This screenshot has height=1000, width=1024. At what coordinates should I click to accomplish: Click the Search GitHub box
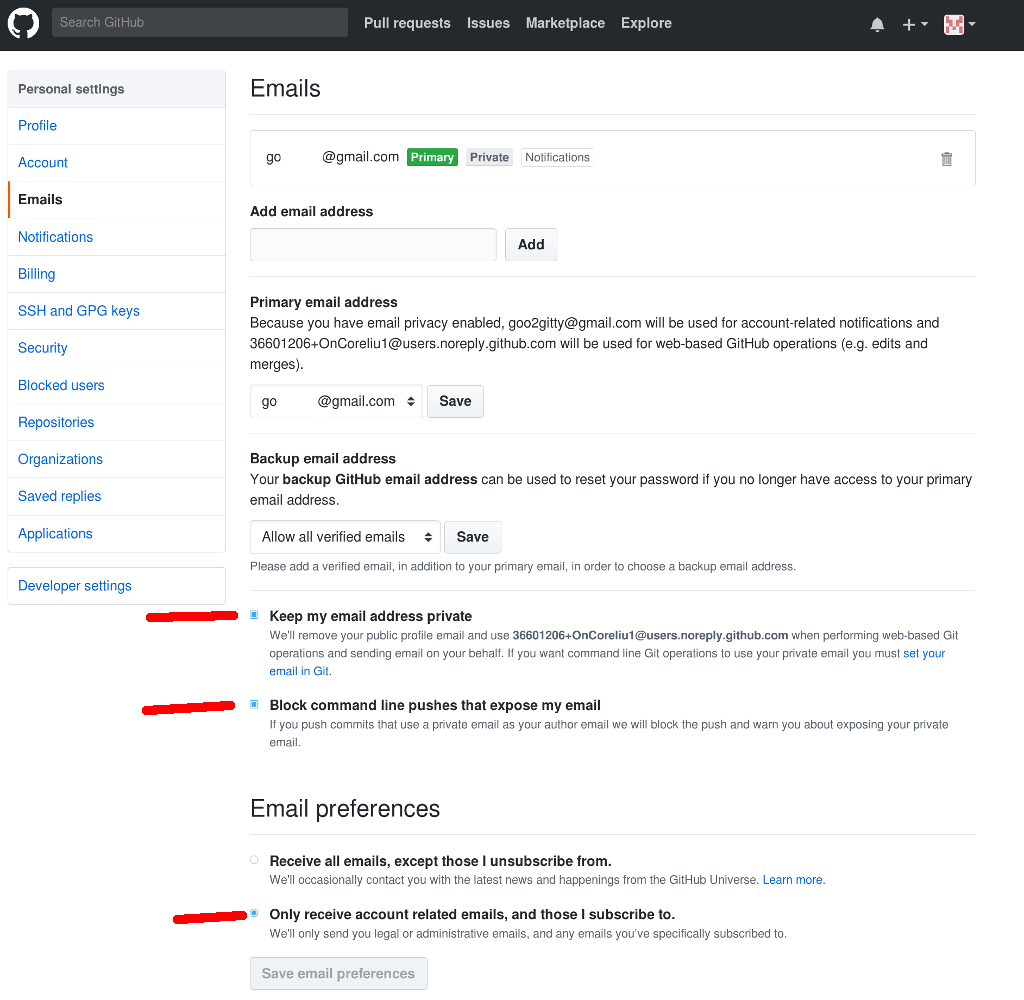(200, 22)
